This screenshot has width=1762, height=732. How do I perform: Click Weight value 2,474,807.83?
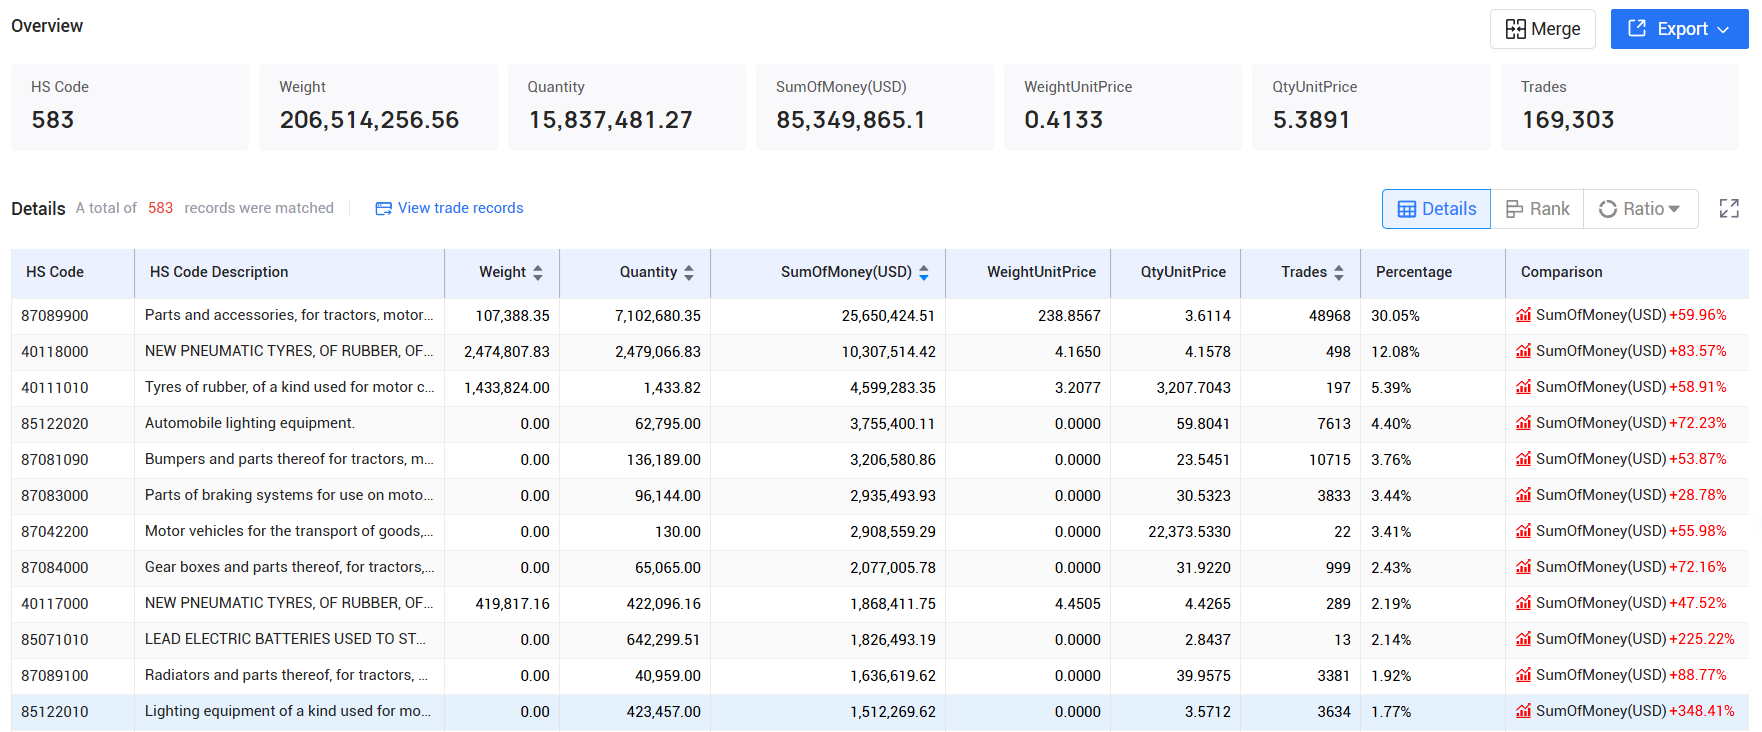coord(507,352)
